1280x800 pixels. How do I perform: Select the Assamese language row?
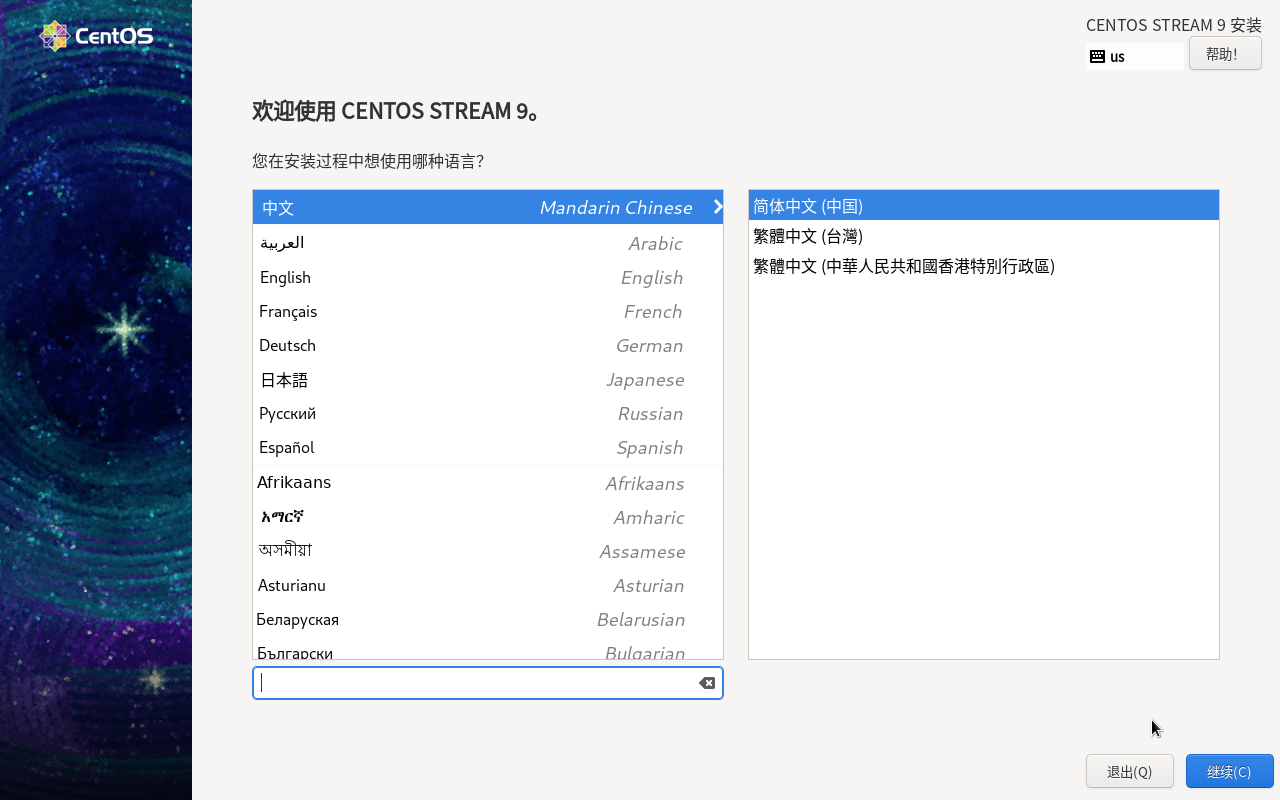click(x=488, y=551)
